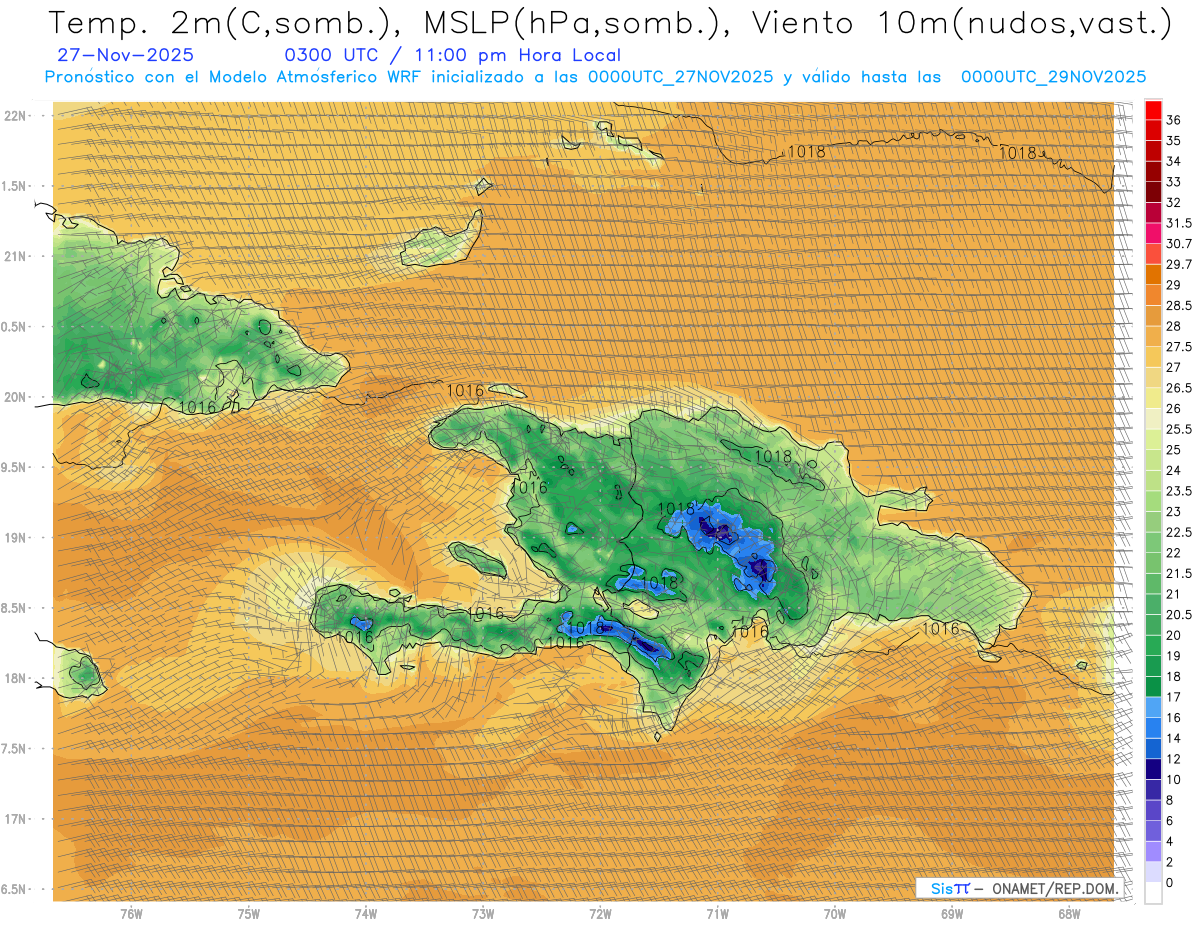The height and width of the screenshot is (927, 1200).
Task: Click the '76W' longitude axis label
Action: pos(131,914)
